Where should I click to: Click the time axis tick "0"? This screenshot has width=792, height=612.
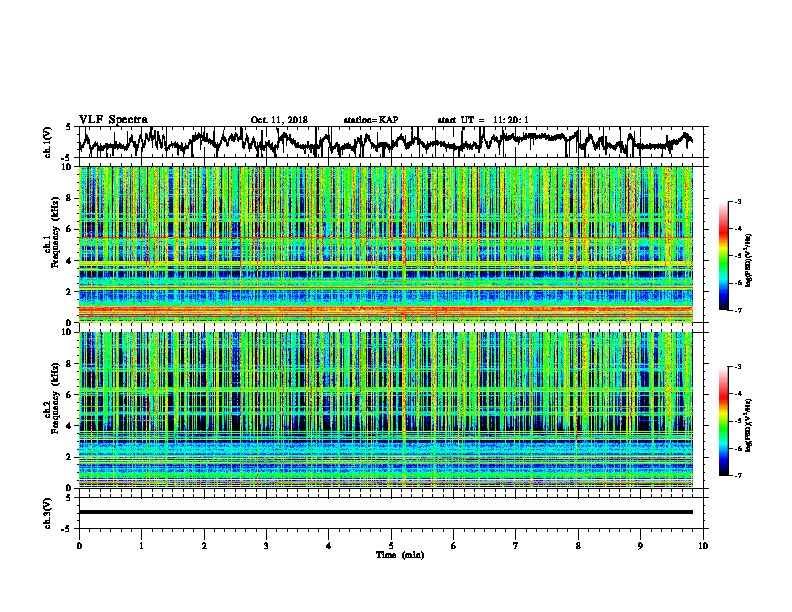coord(79,545)
